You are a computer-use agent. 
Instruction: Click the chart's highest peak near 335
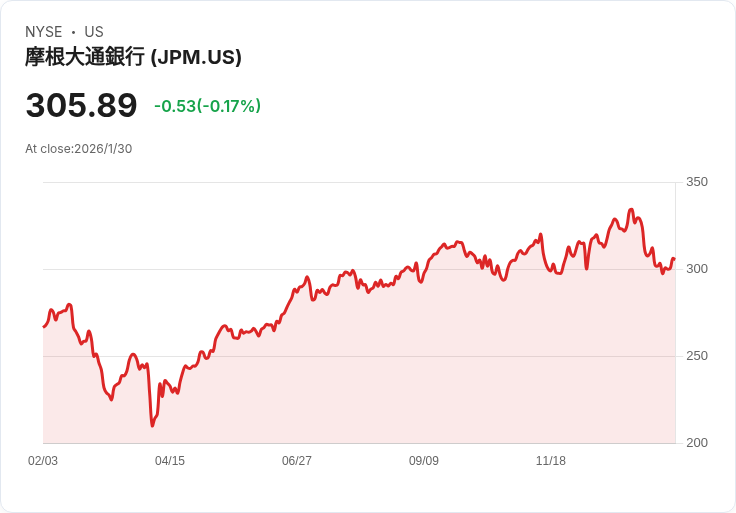pyautogui.click(x=631, y=210)
